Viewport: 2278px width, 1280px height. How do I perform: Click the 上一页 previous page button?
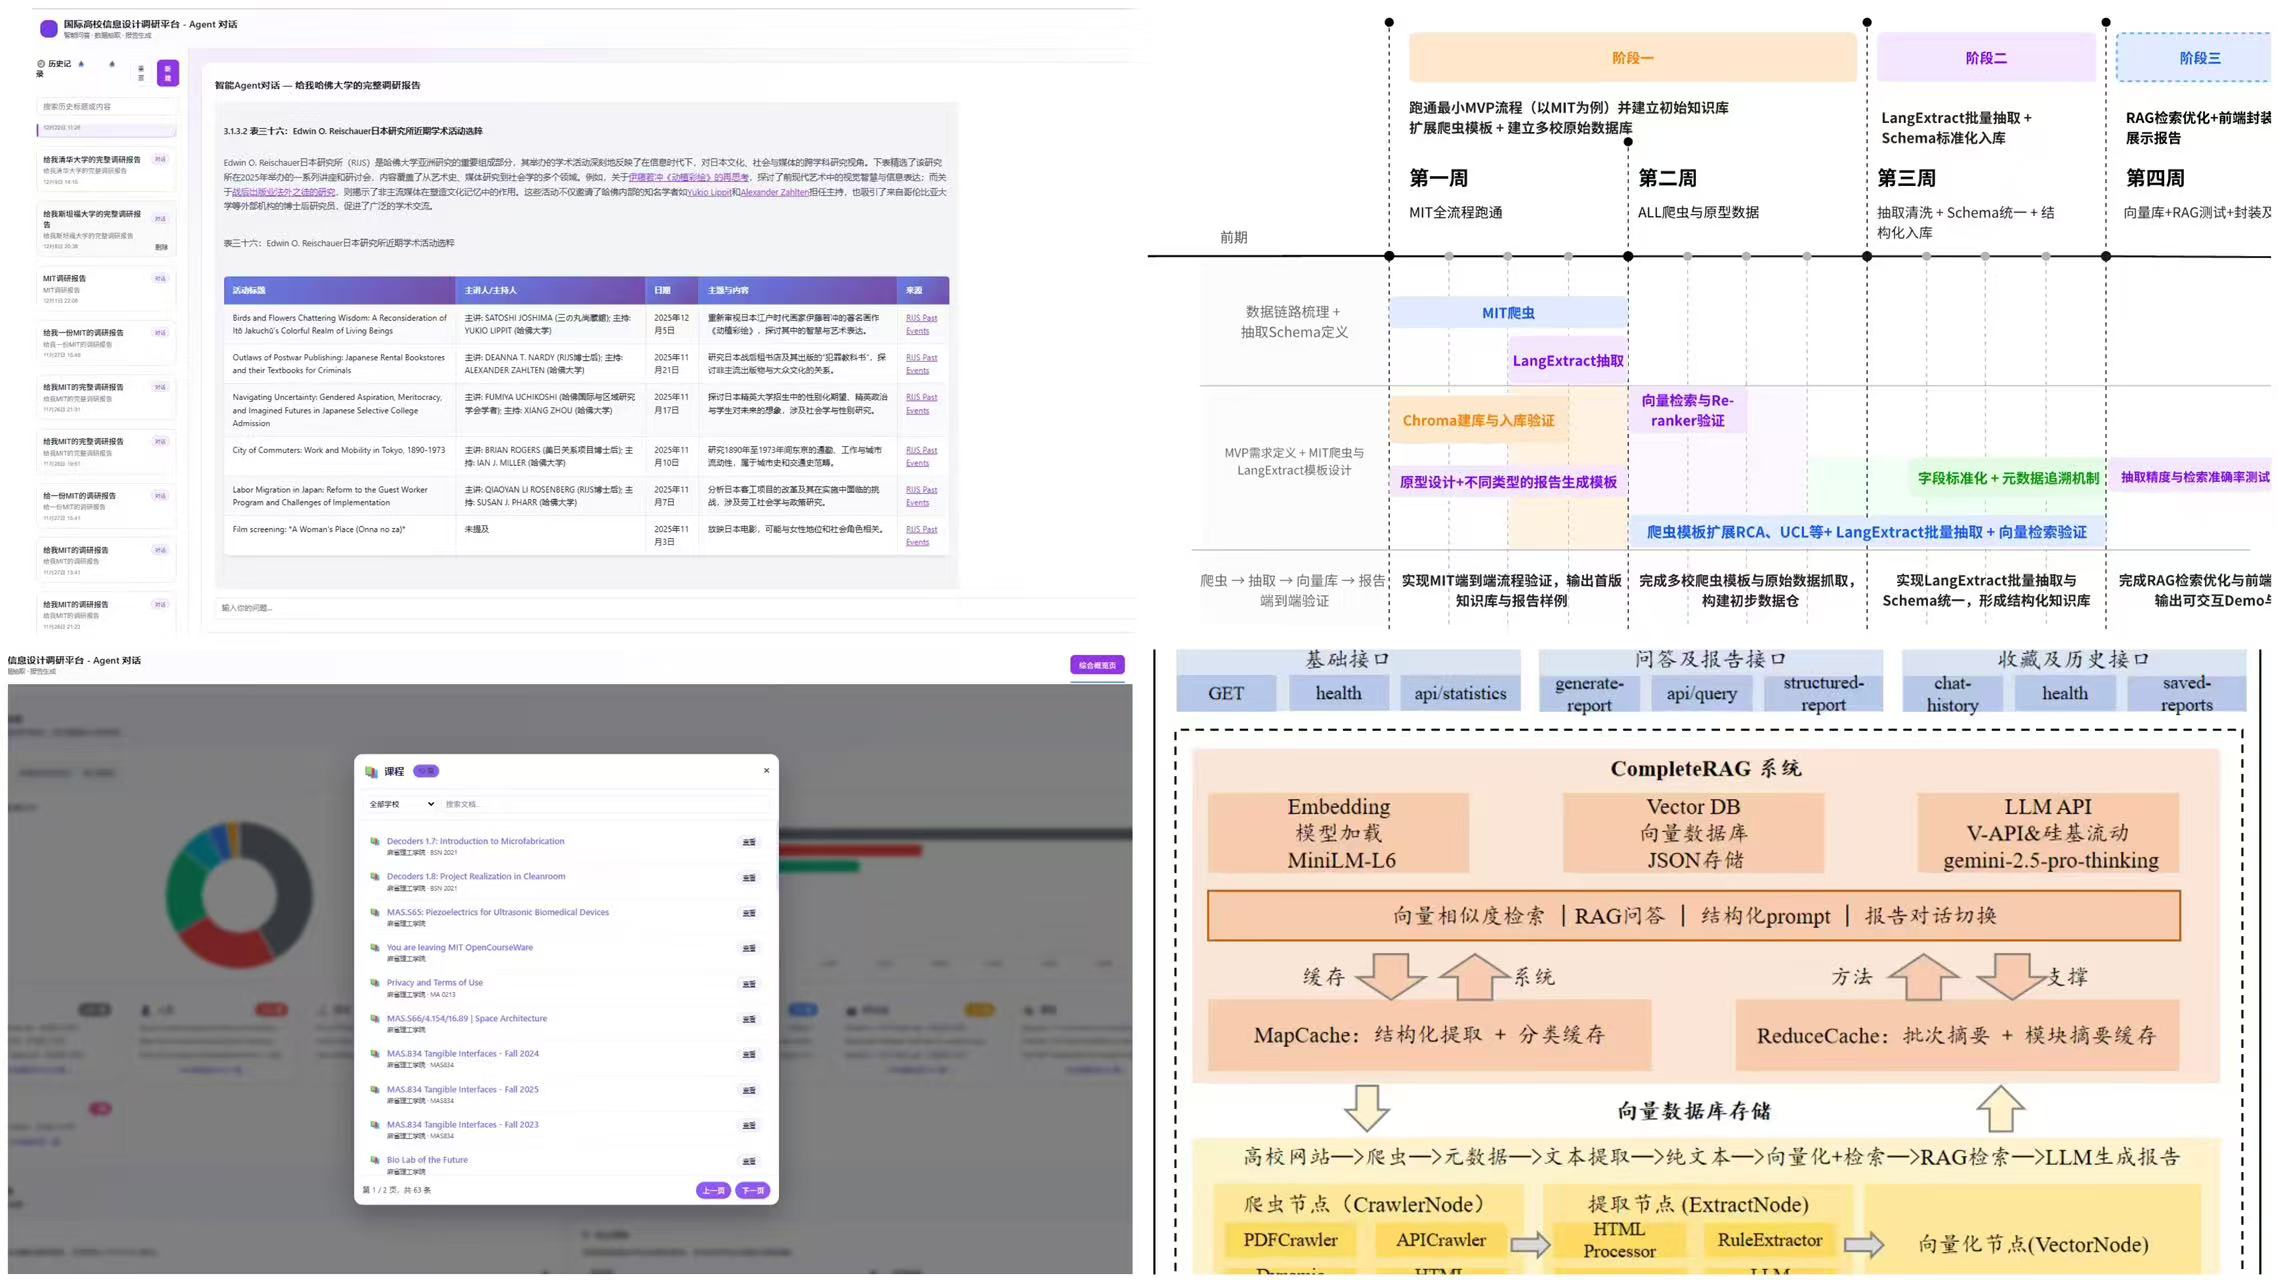coord(712,1190)
